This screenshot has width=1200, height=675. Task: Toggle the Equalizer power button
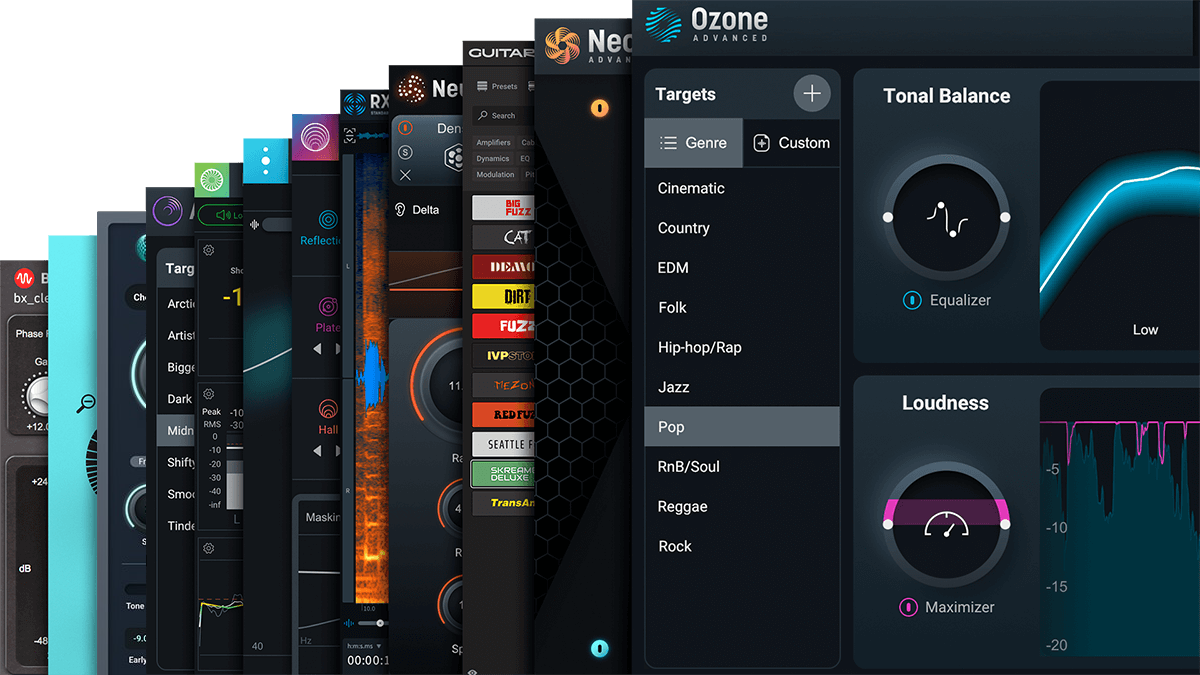click(912, 300)
